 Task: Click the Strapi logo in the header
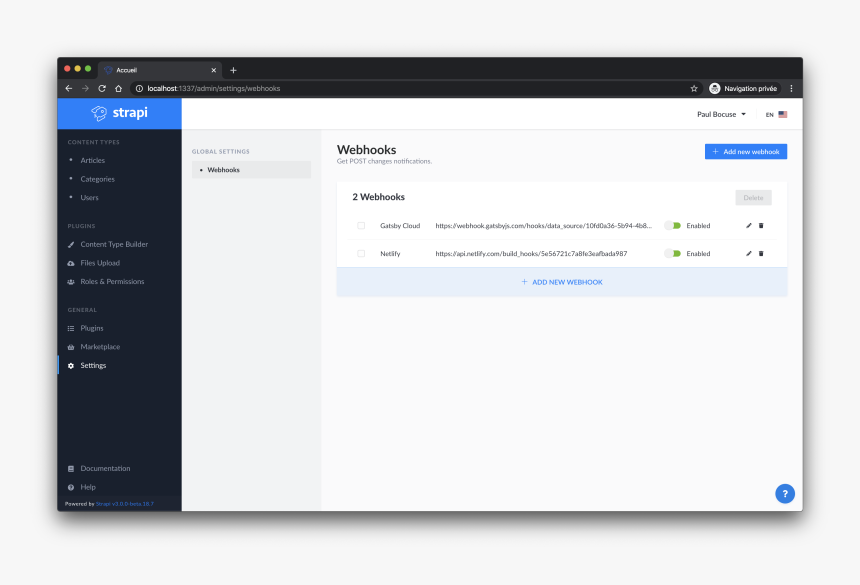click(x=120, y=113)
